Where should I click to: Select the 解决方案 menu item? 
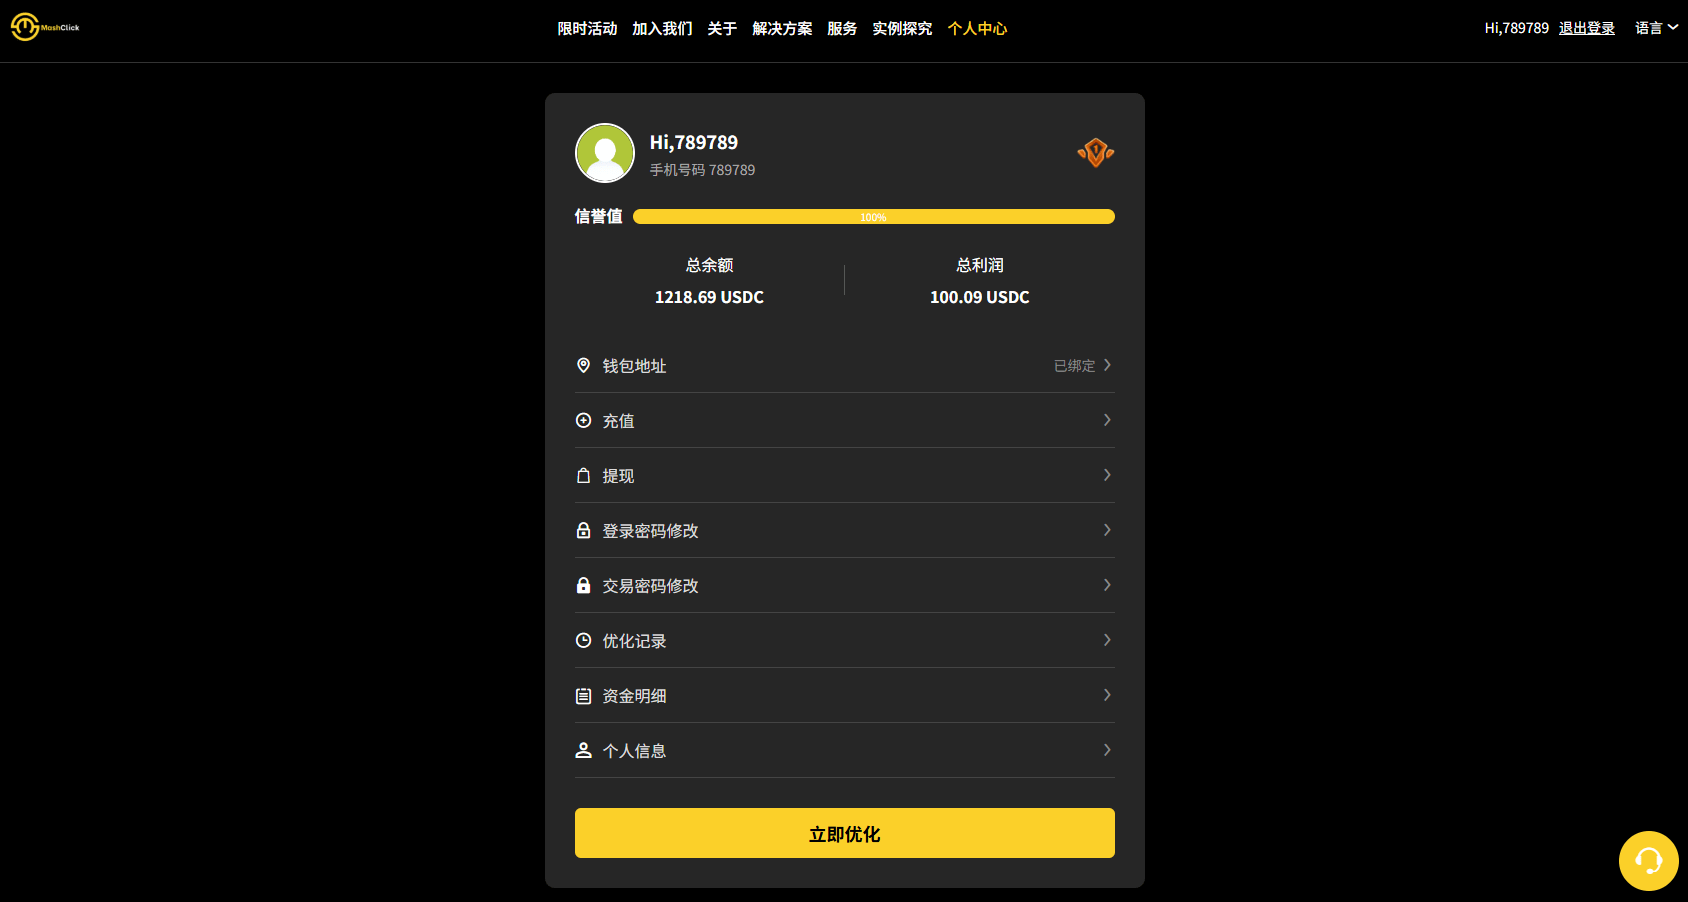click(x=782, y=28)
